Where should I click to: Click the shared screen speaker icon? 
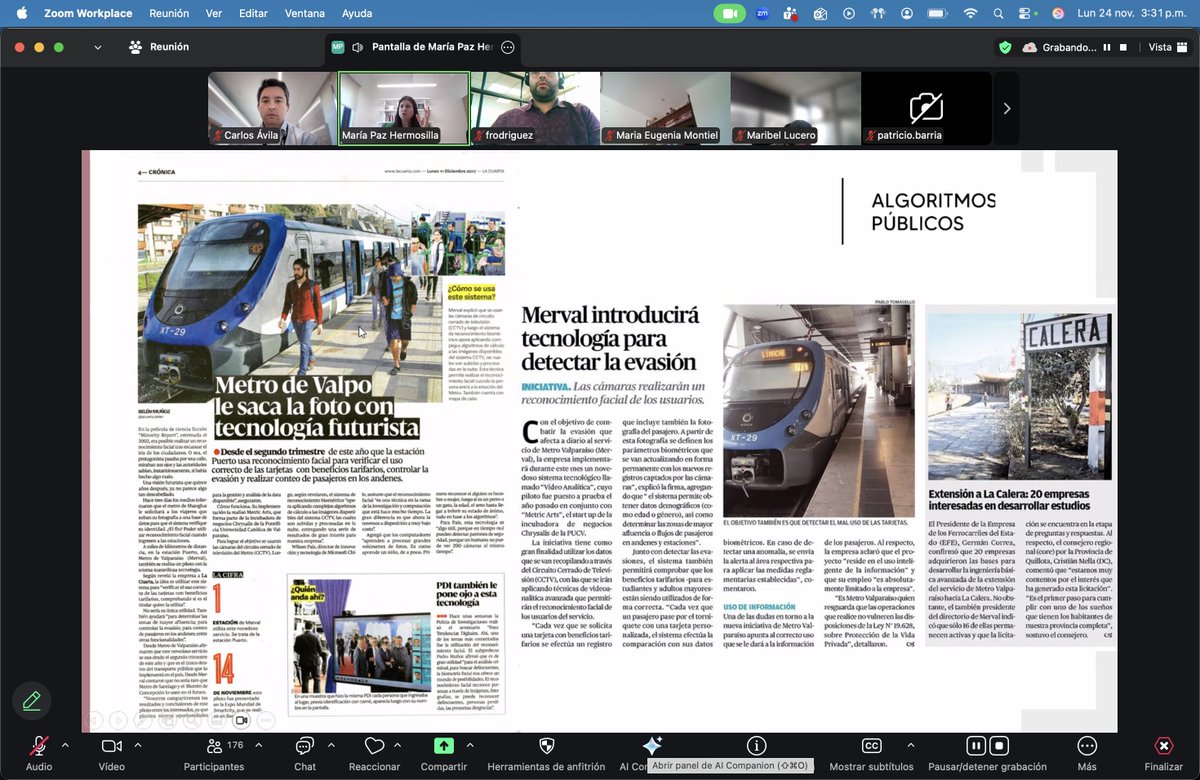[x=357, y=47]
